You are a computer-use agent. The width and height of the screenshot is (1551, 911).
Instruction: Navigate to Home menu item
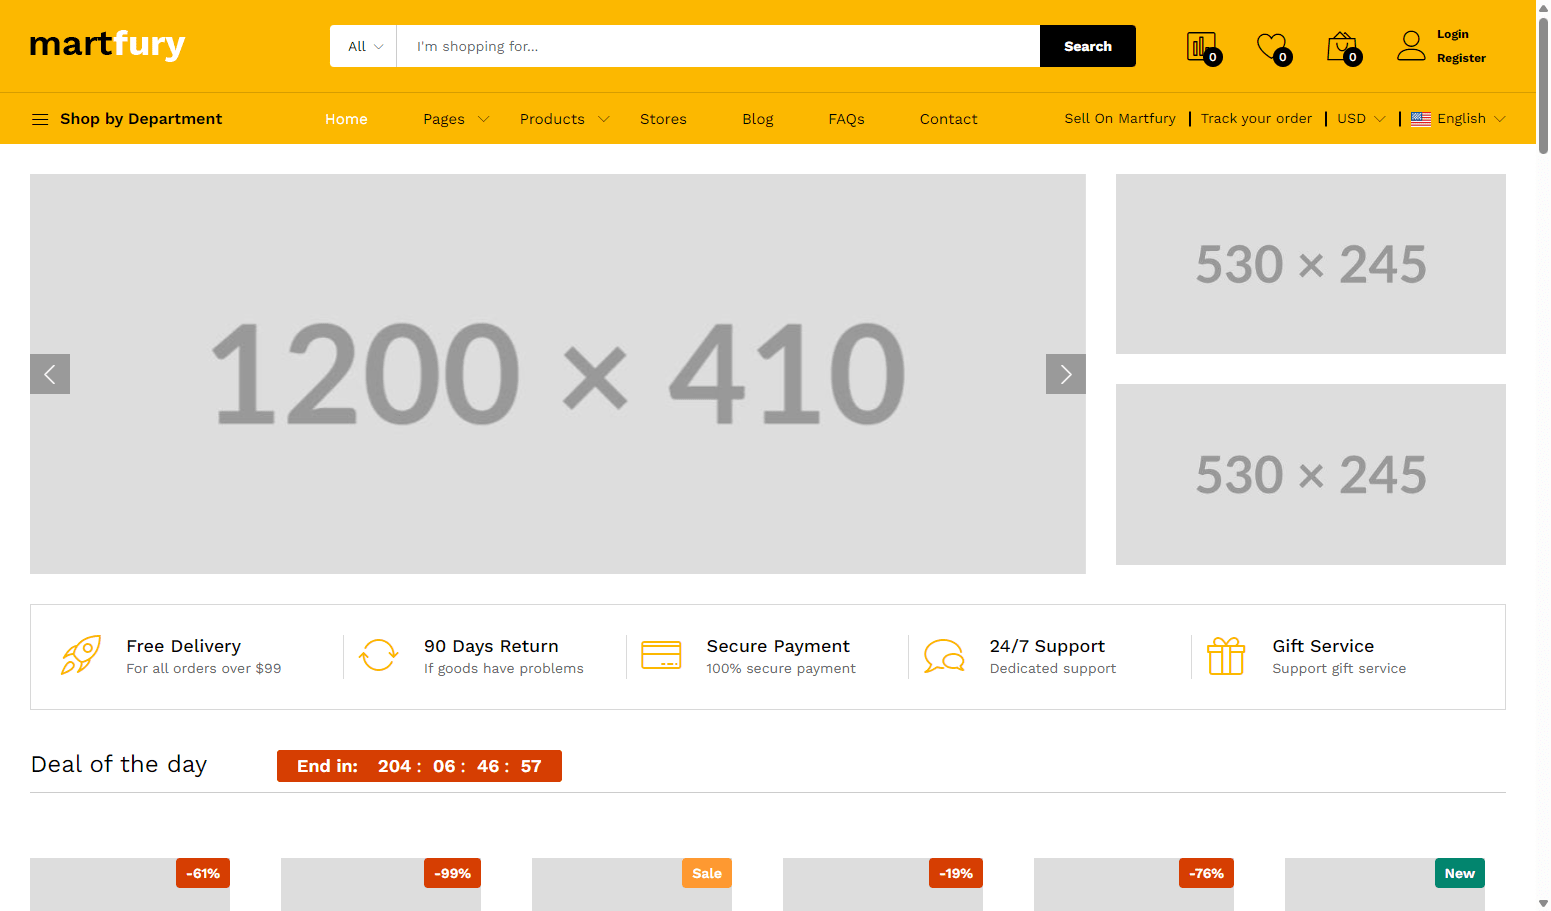coord(346,119)
